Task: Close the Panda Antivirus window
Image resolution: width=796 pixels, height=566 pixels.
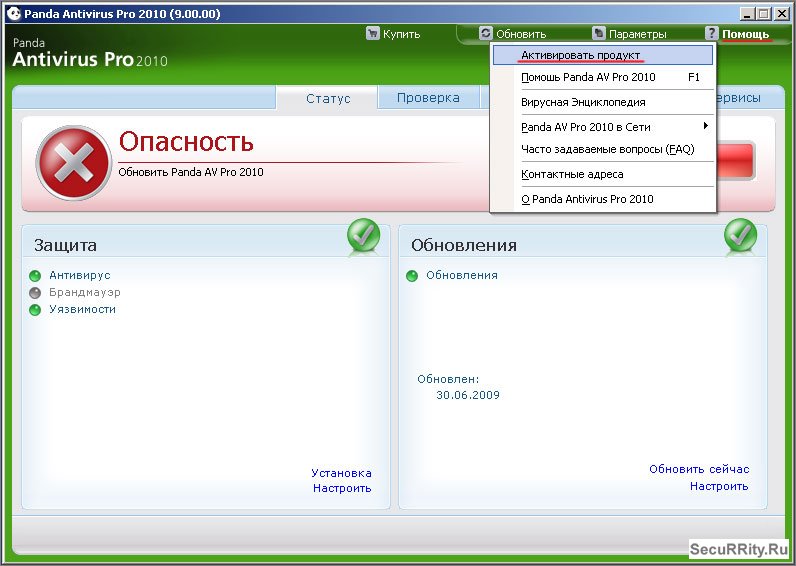Action: 782,14
